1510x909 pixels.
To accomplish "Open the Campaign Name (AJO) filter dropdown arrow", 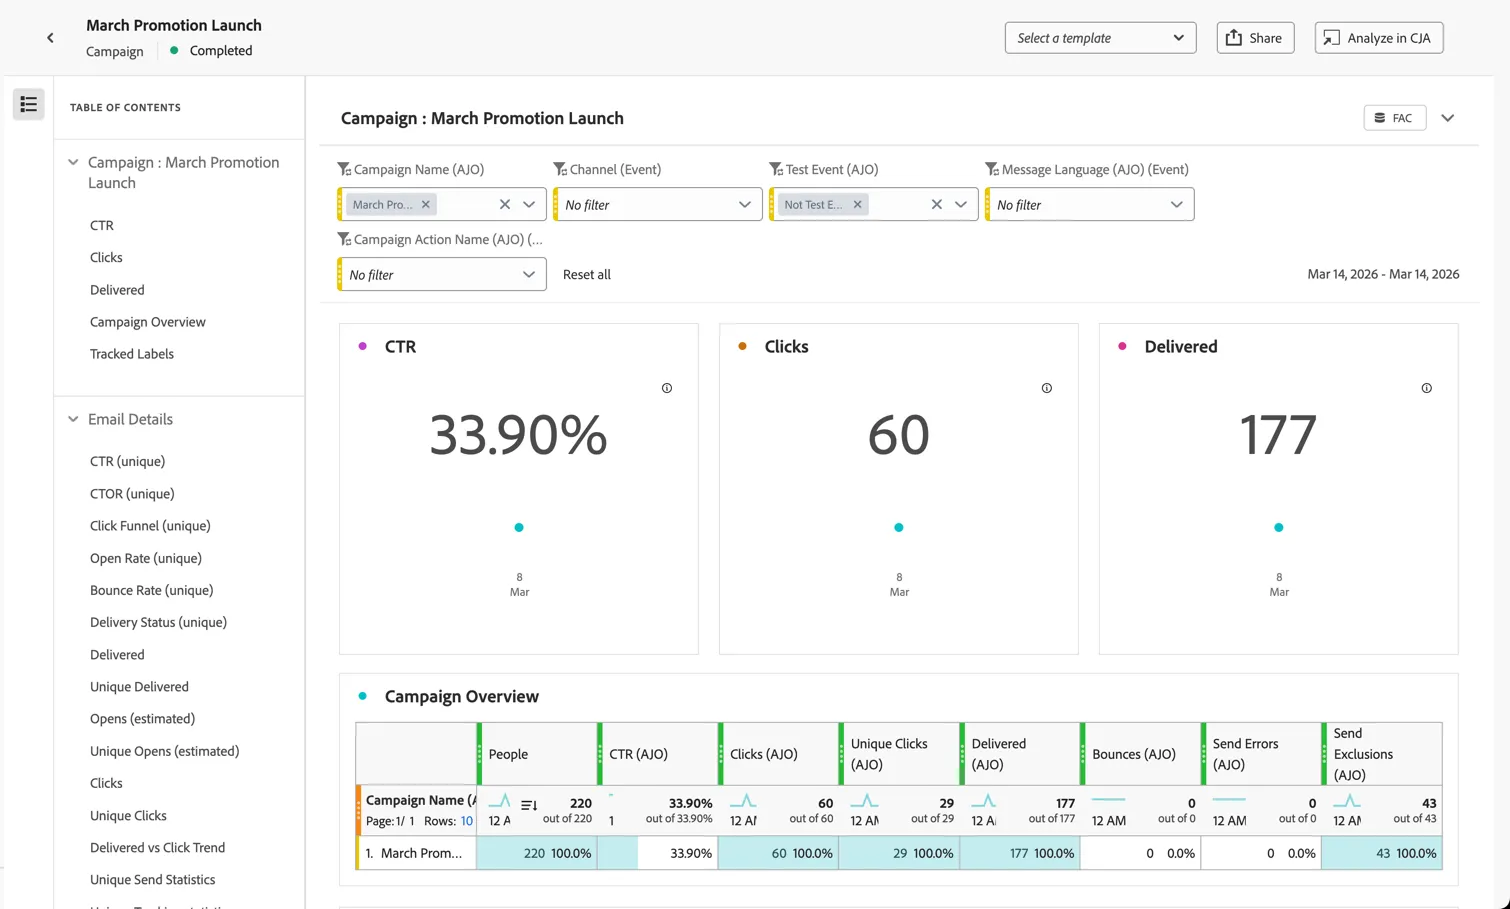I will click(x=529, y=204).
